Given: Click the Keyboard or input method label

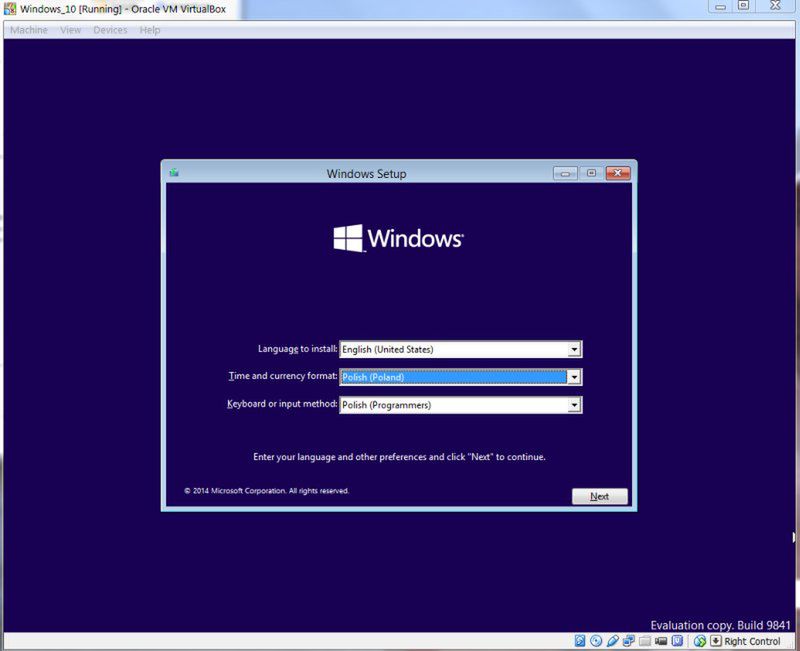Looking at the screenshot, I should [x=282, y=404].
